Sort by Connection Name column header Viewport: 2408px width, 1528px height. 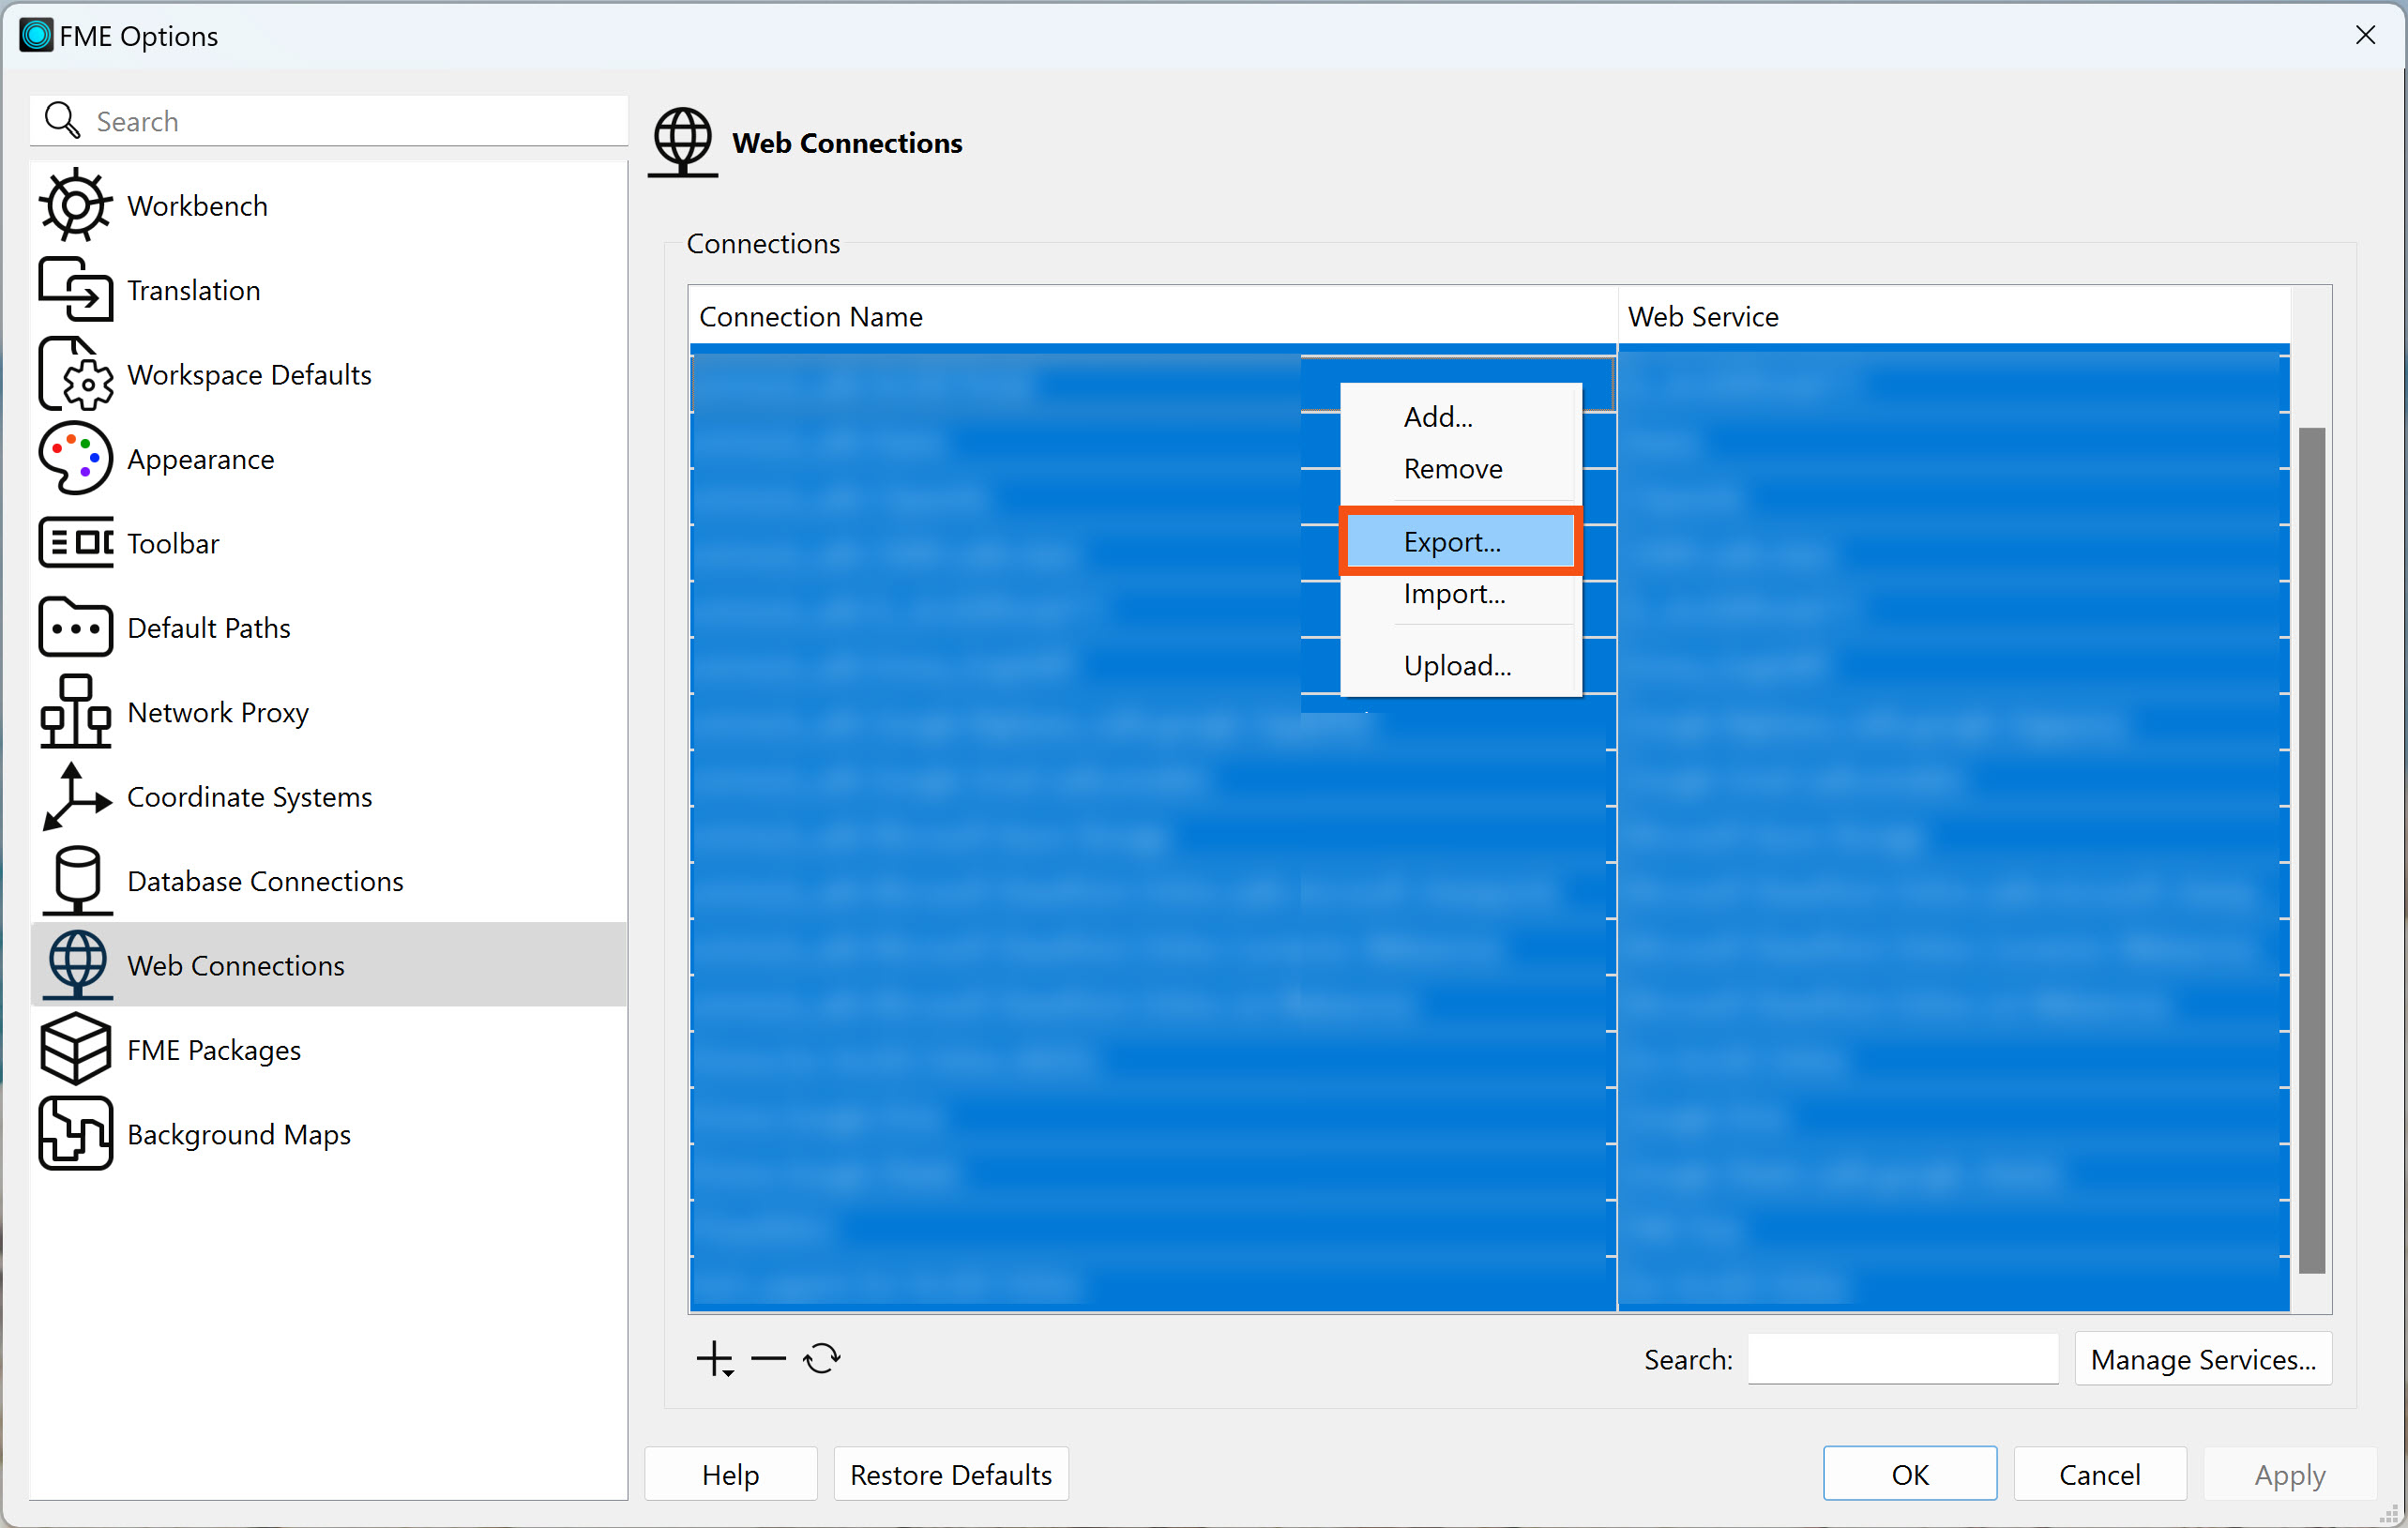[1153, 316]
